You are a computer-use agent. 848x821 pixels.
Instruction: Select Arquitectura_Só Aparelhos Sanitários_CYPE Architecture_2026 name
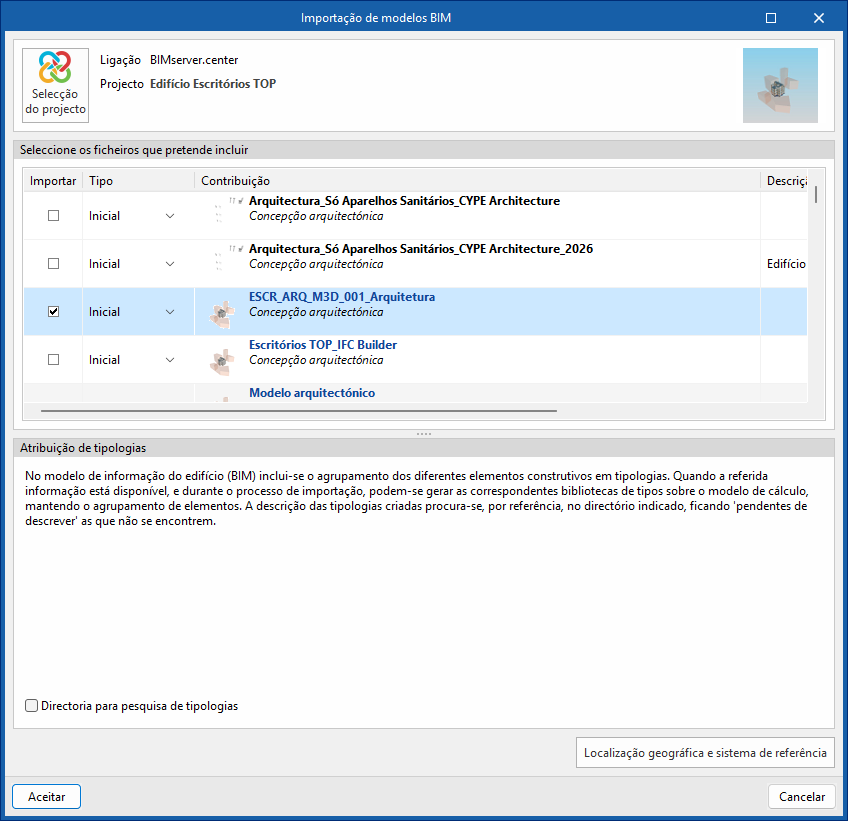tap(421, 249)
